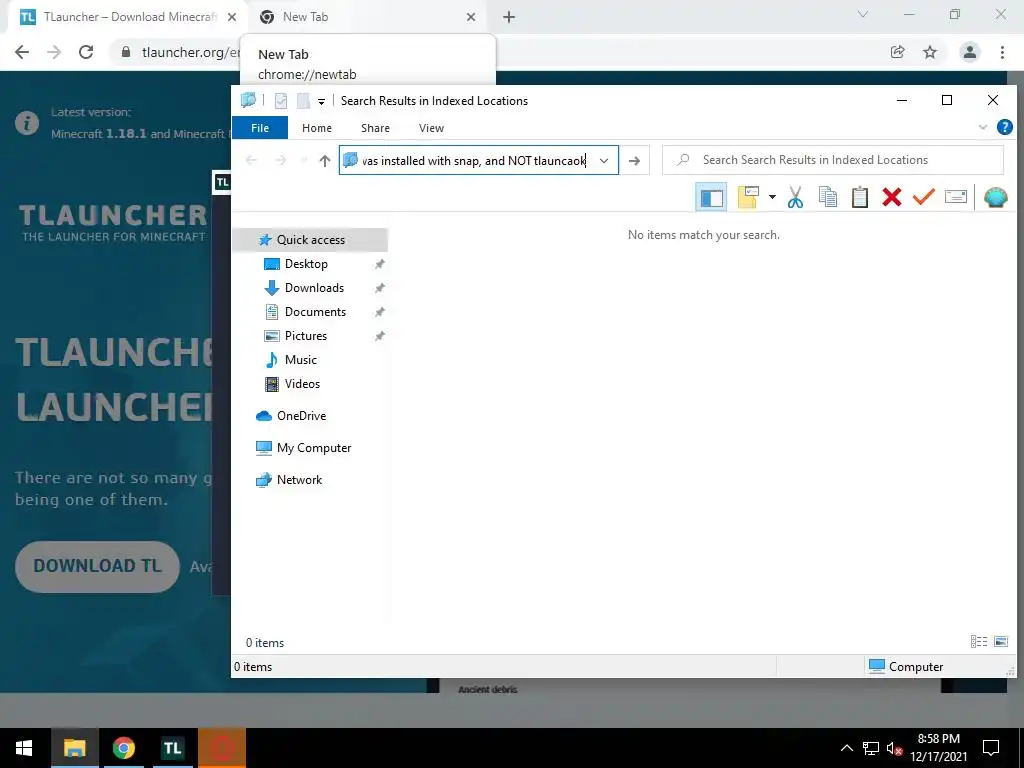1024x768 pixels.
Task: Click the Paste clipboard icon
Action: (859, 197)
